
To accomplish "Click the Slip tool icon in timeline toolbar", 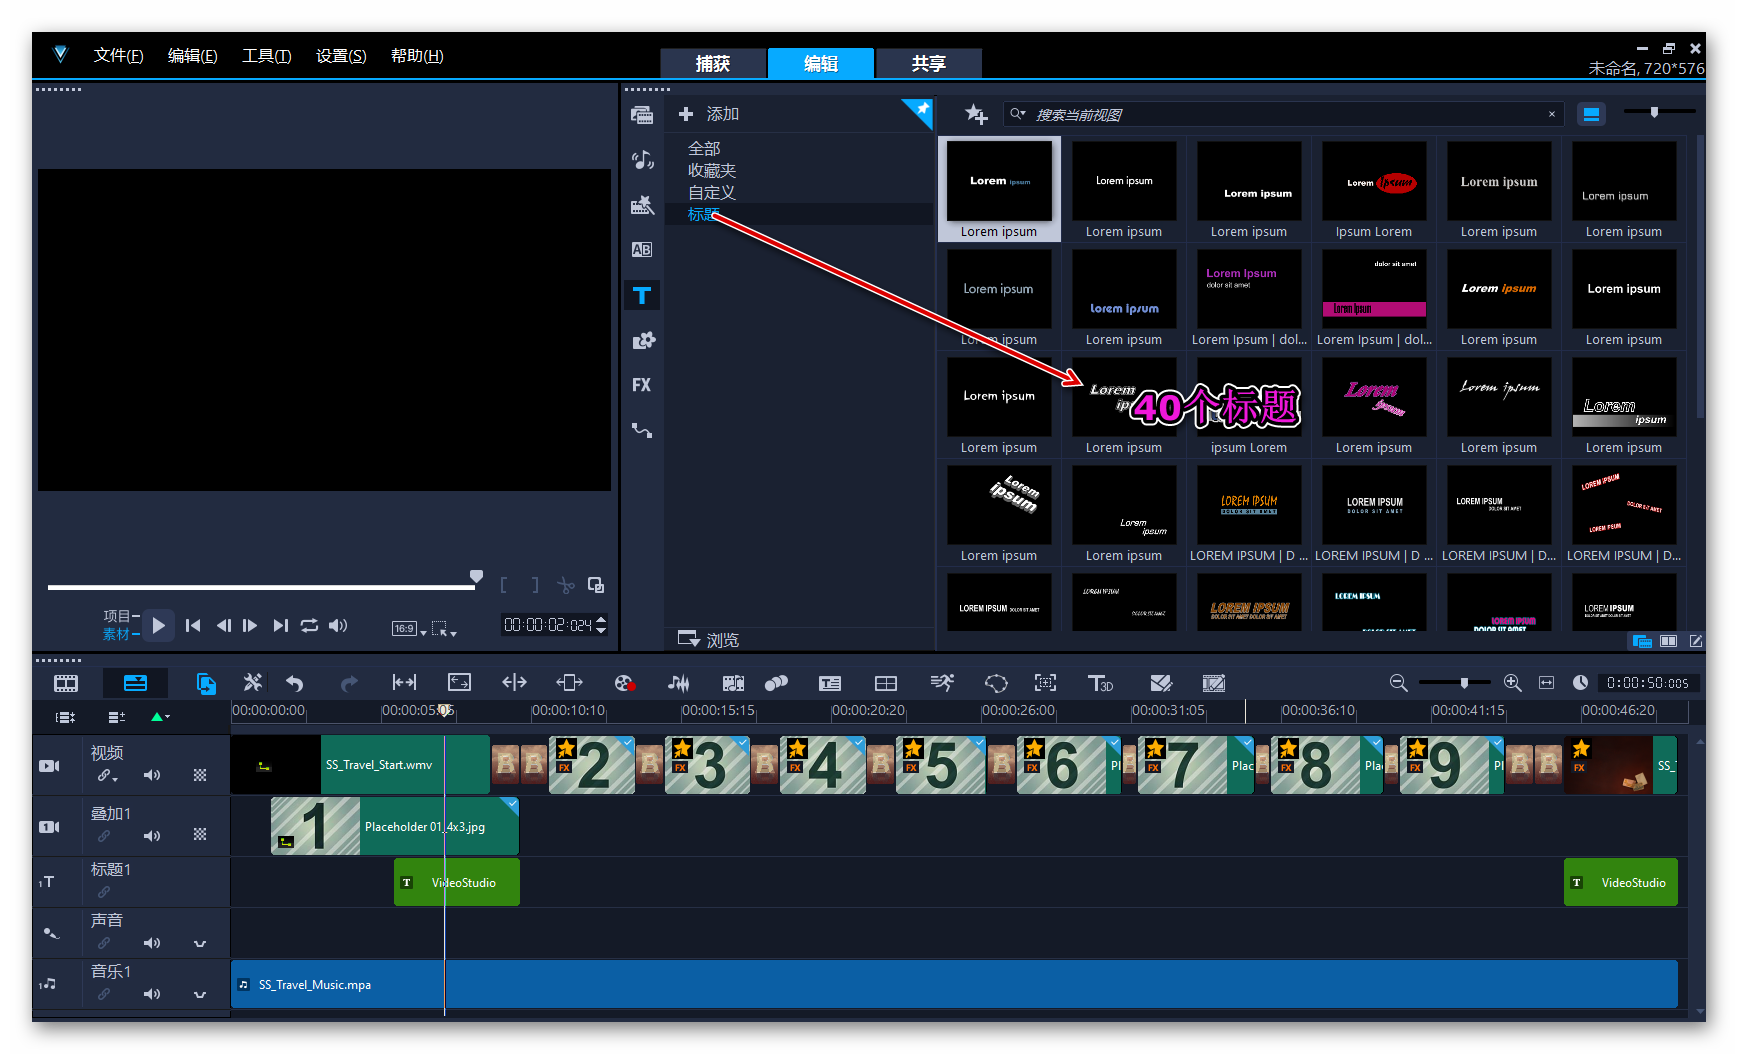I will click(x=404, y=682).
